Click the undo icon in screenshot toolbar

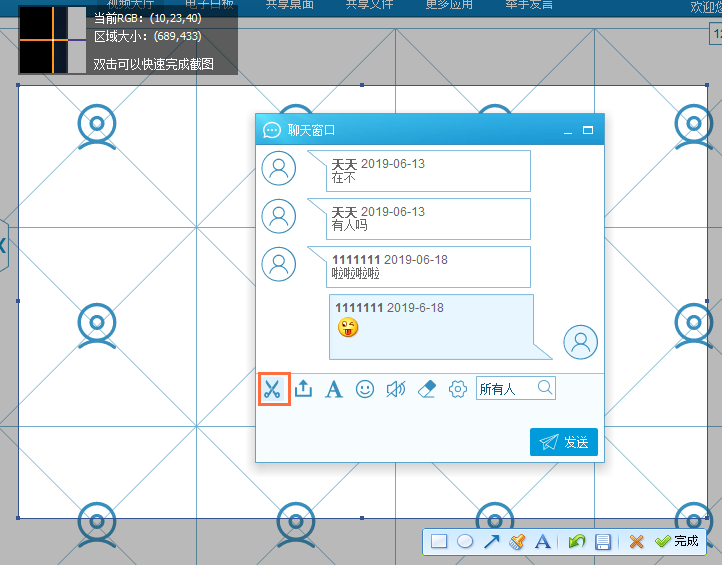pos(576,542)
